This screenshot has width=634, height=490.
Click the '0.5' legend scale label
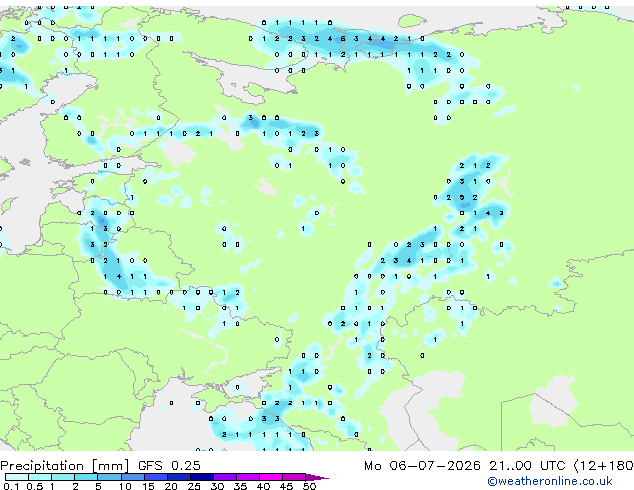[x=35, y=486]
